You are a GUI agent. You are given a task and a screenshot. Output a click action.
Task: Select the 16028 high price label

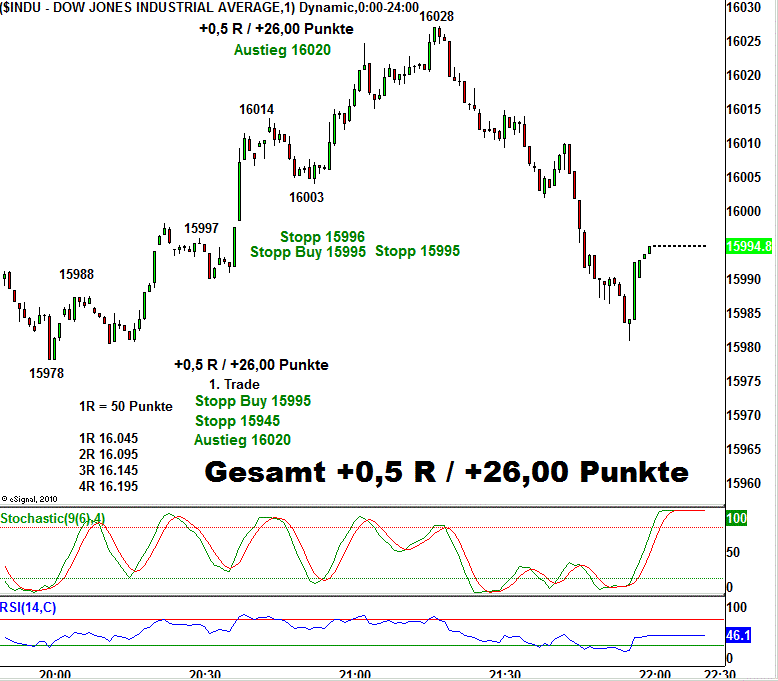coord(436,16)
